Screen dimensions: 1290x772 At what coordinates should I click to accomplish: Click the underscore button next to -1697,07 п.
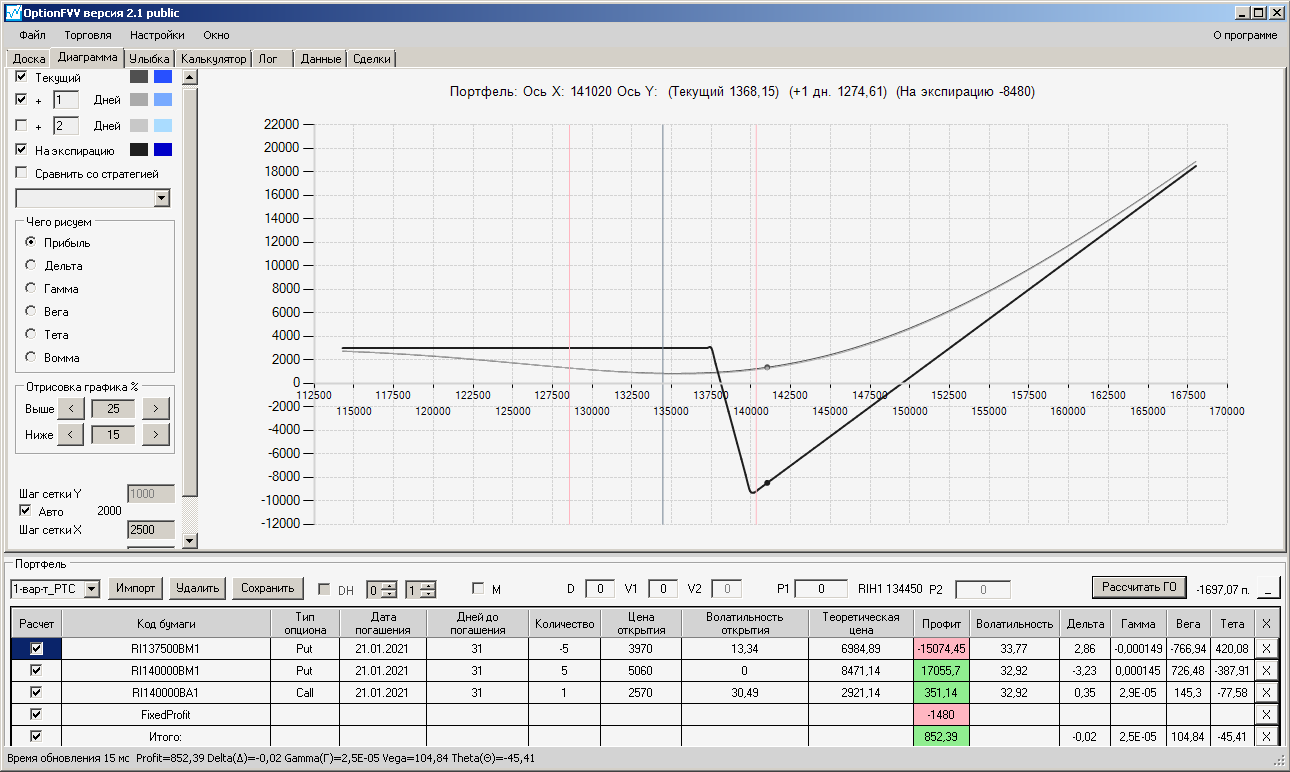click(1269, 588)
